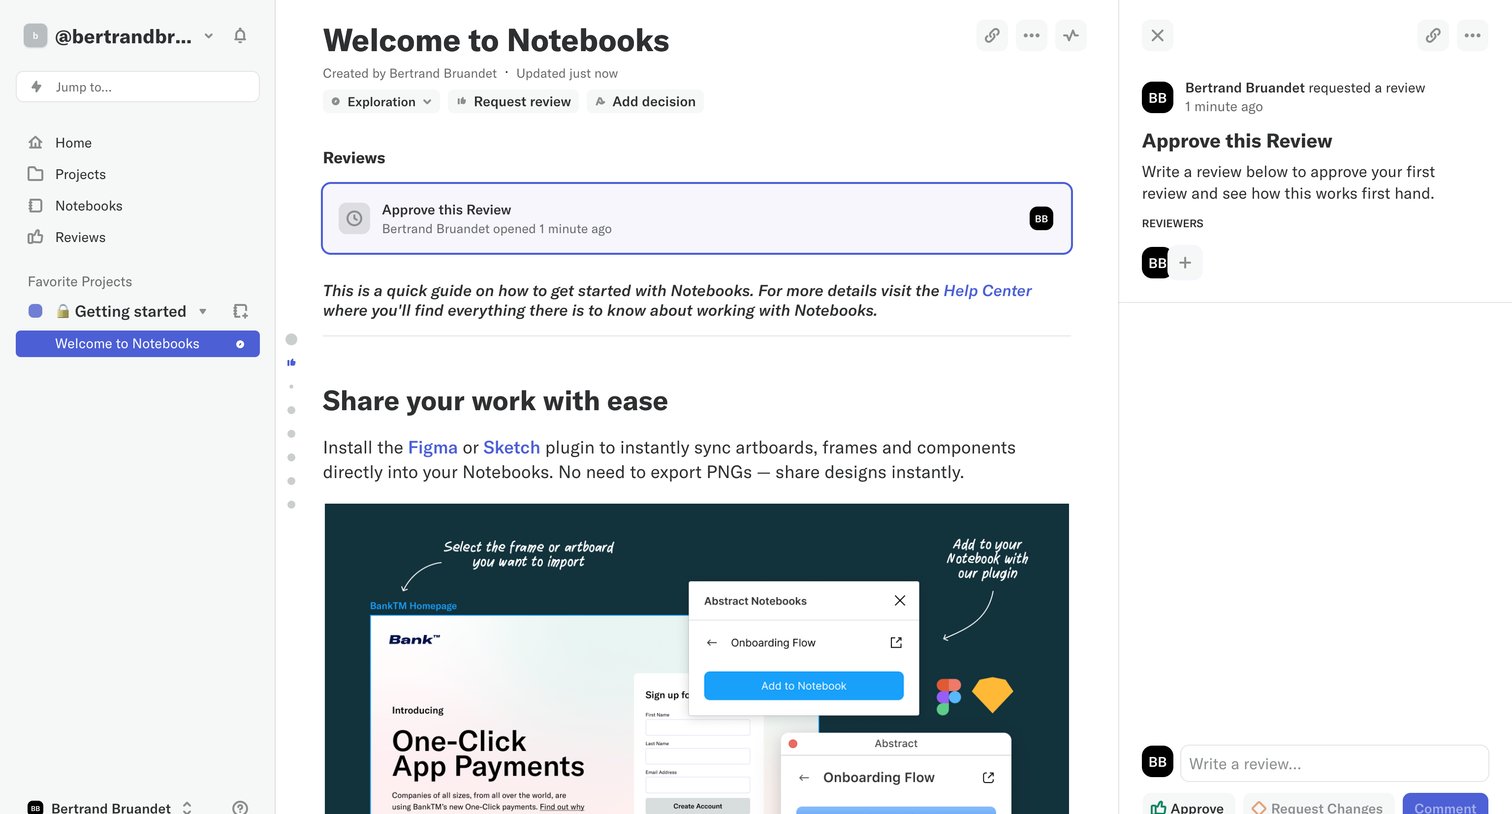The image size is (1512, 814).
Task: Open Bertrand Bruandet account switcher
Action: click(x=110, y=807)
